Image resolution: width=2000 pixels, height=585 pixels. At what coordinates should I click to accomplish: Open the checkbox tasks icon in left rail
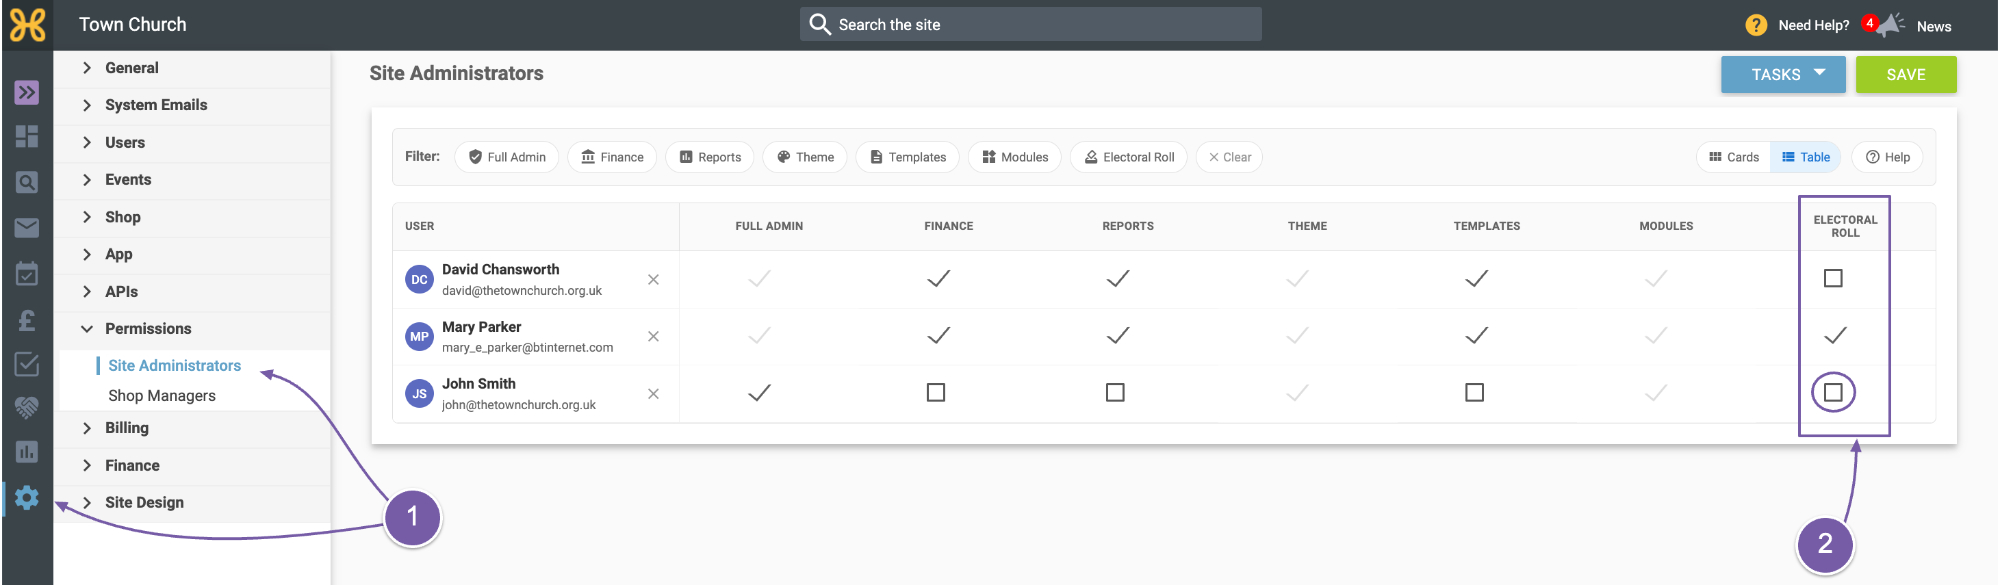(x=27, y=364)
